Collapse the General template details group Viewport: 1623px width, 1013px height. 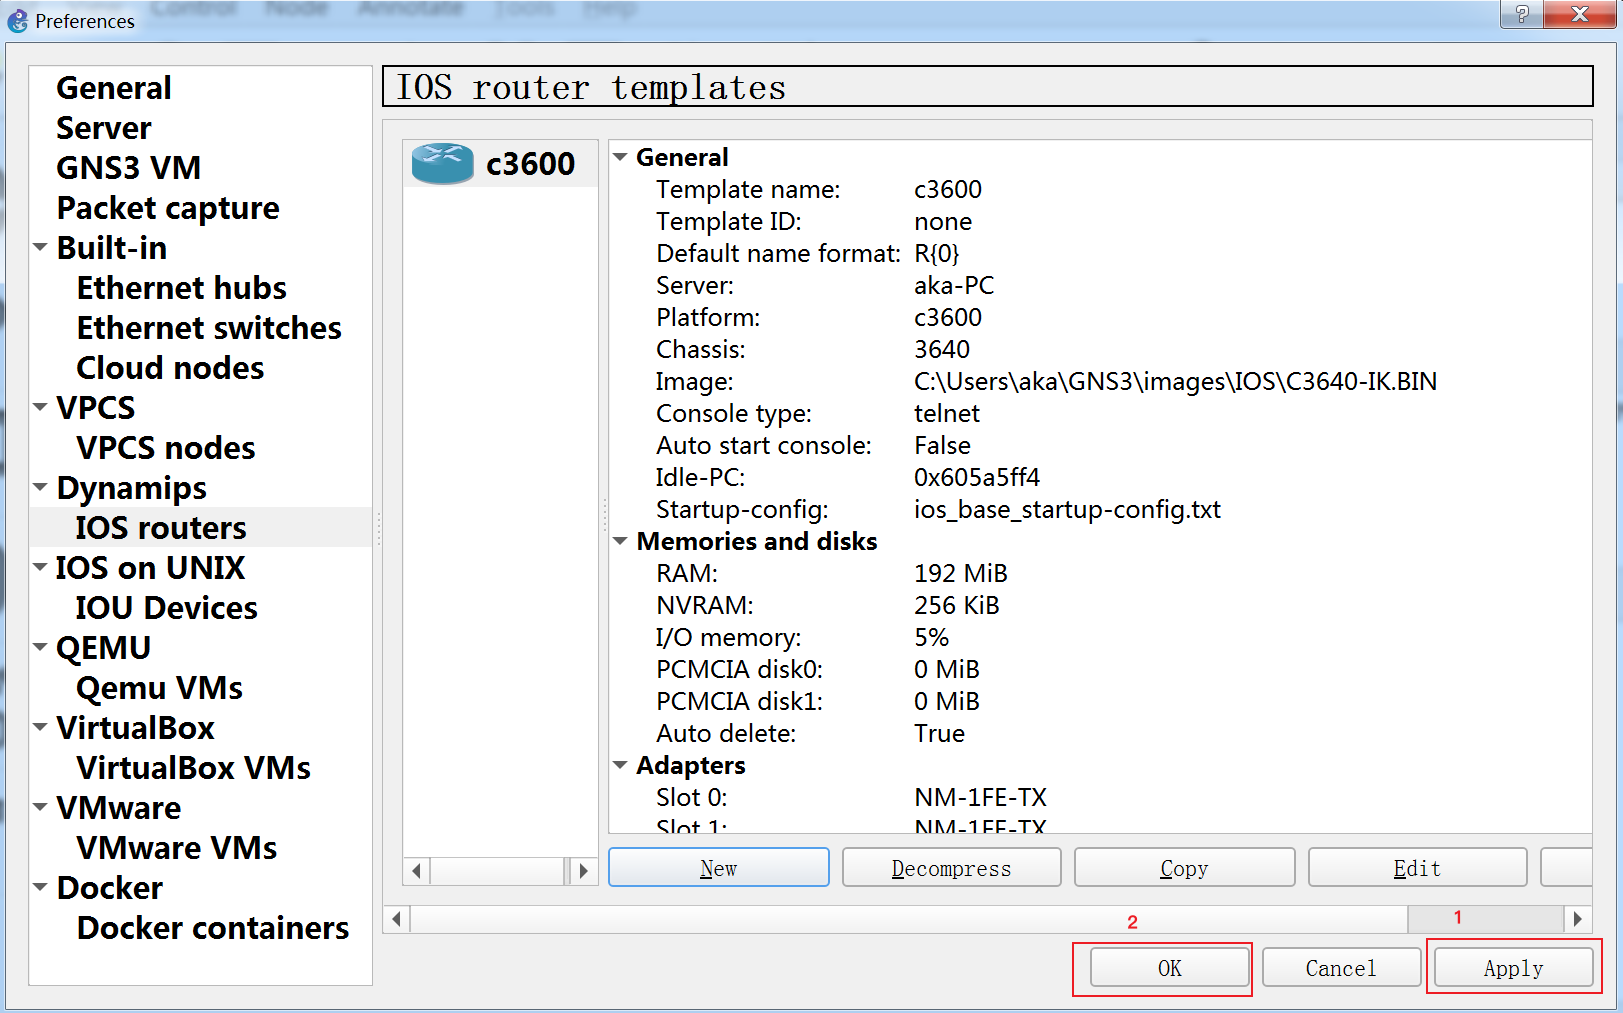click(x=620, y=157)
